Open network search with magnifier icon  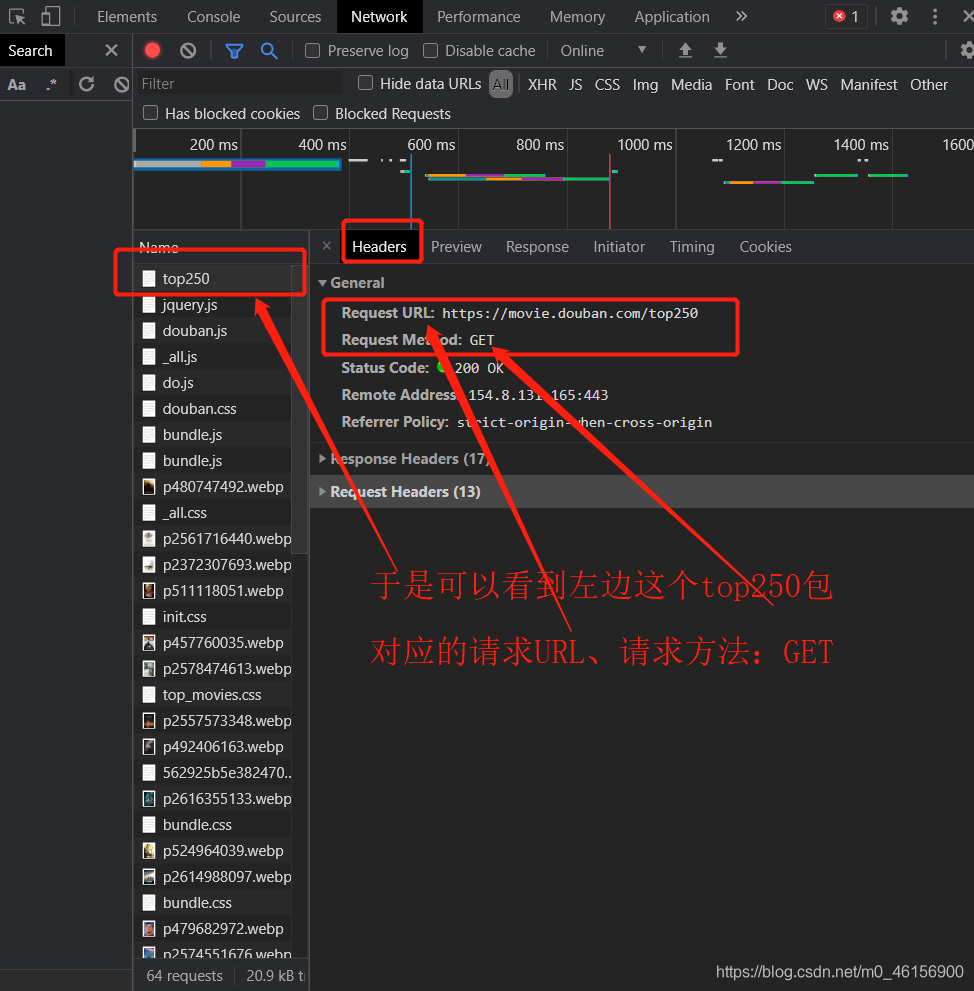pos(269,51)
